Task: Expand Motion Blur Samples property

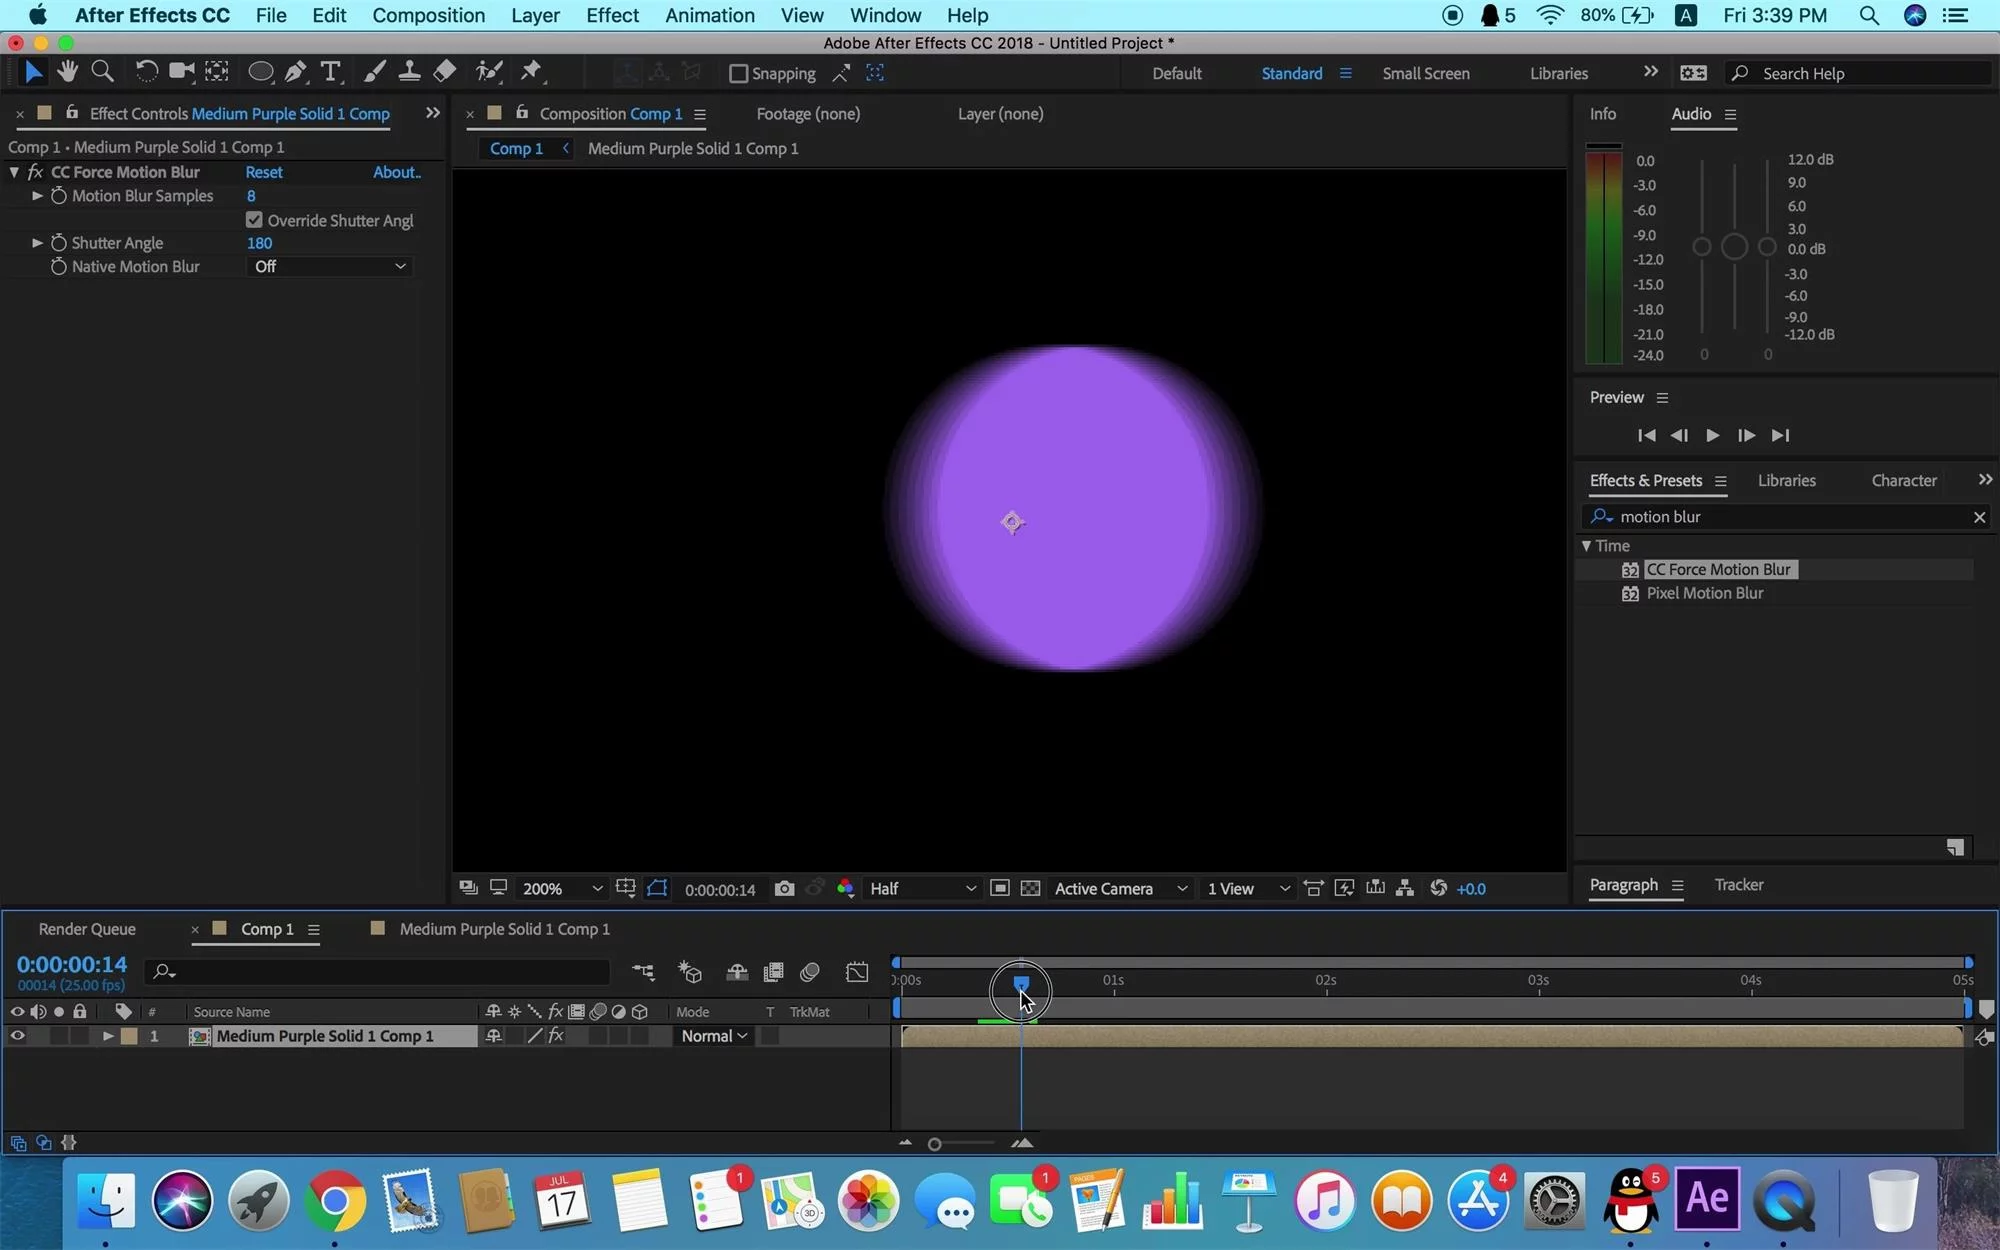Action: 37,196
